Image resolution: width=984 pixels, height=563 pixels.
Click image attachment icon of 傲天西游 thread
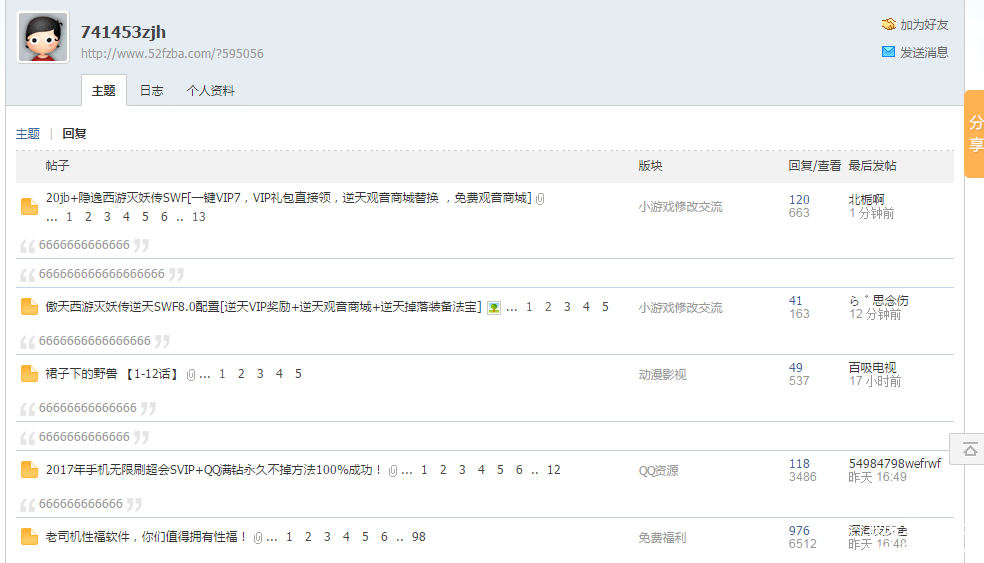click(x=494, y=308)
